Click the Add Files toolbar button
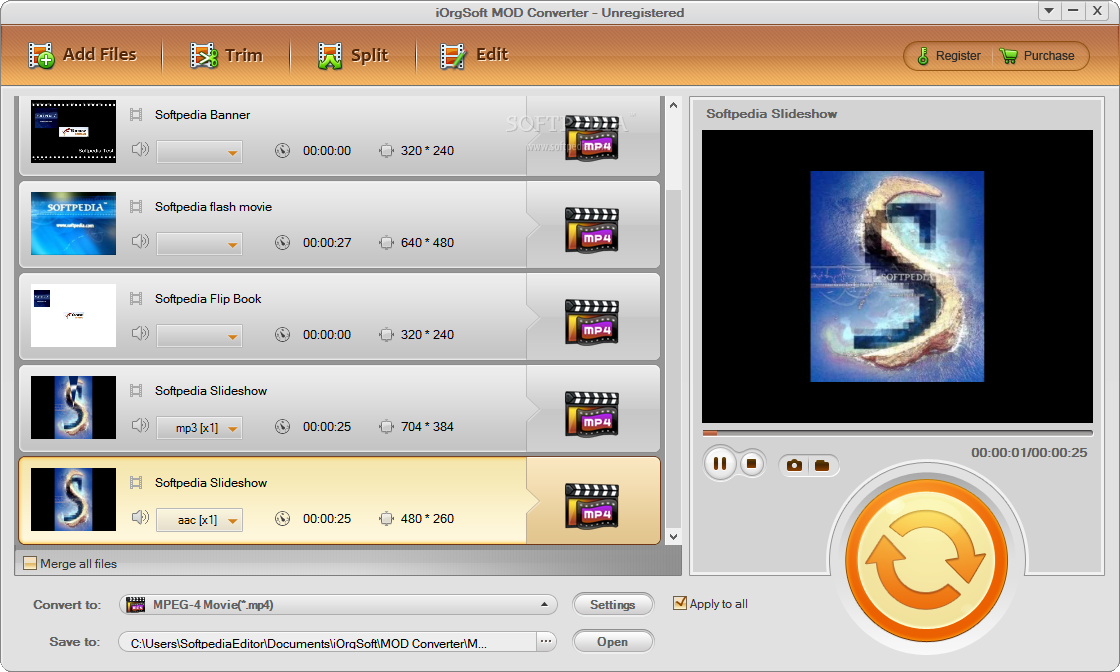Screen dimensions: 1120x672 [82, 55]
